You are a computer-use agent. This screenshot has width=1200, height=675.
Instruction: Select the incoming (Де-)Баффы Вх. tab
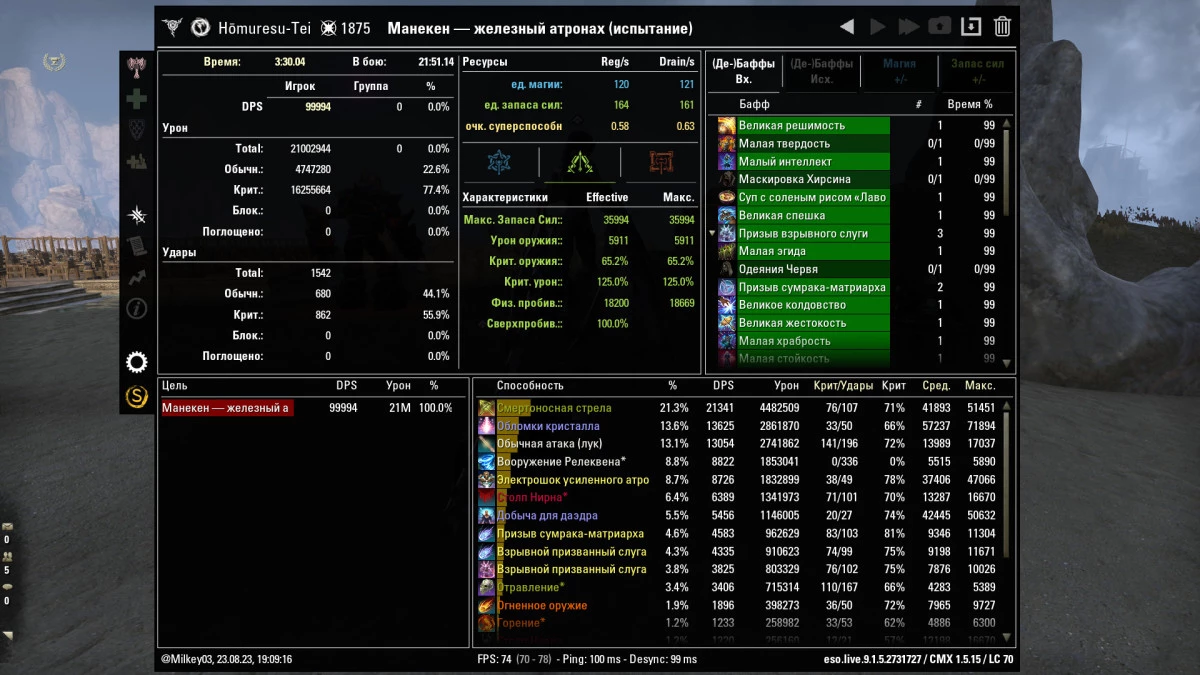pos(743,71)
